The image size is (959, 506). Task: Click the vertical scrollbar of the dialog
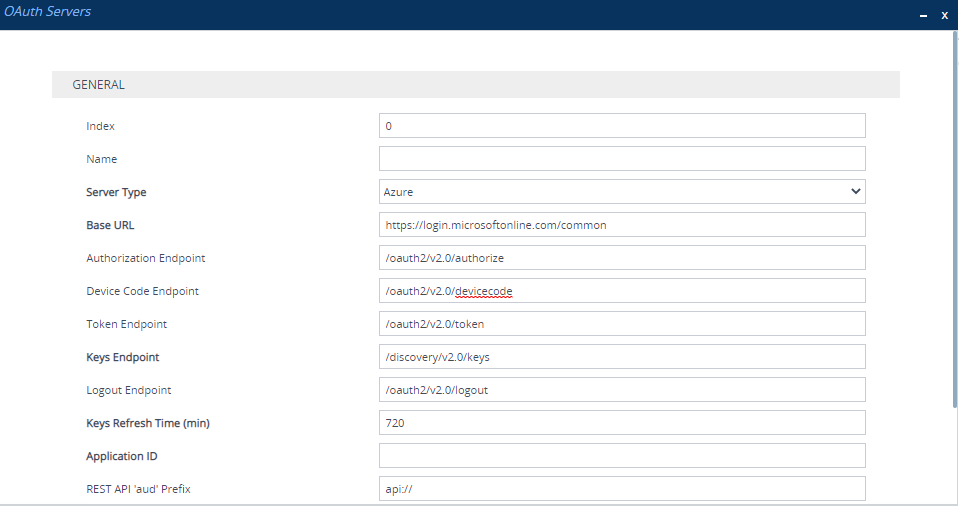pos(953,220)
